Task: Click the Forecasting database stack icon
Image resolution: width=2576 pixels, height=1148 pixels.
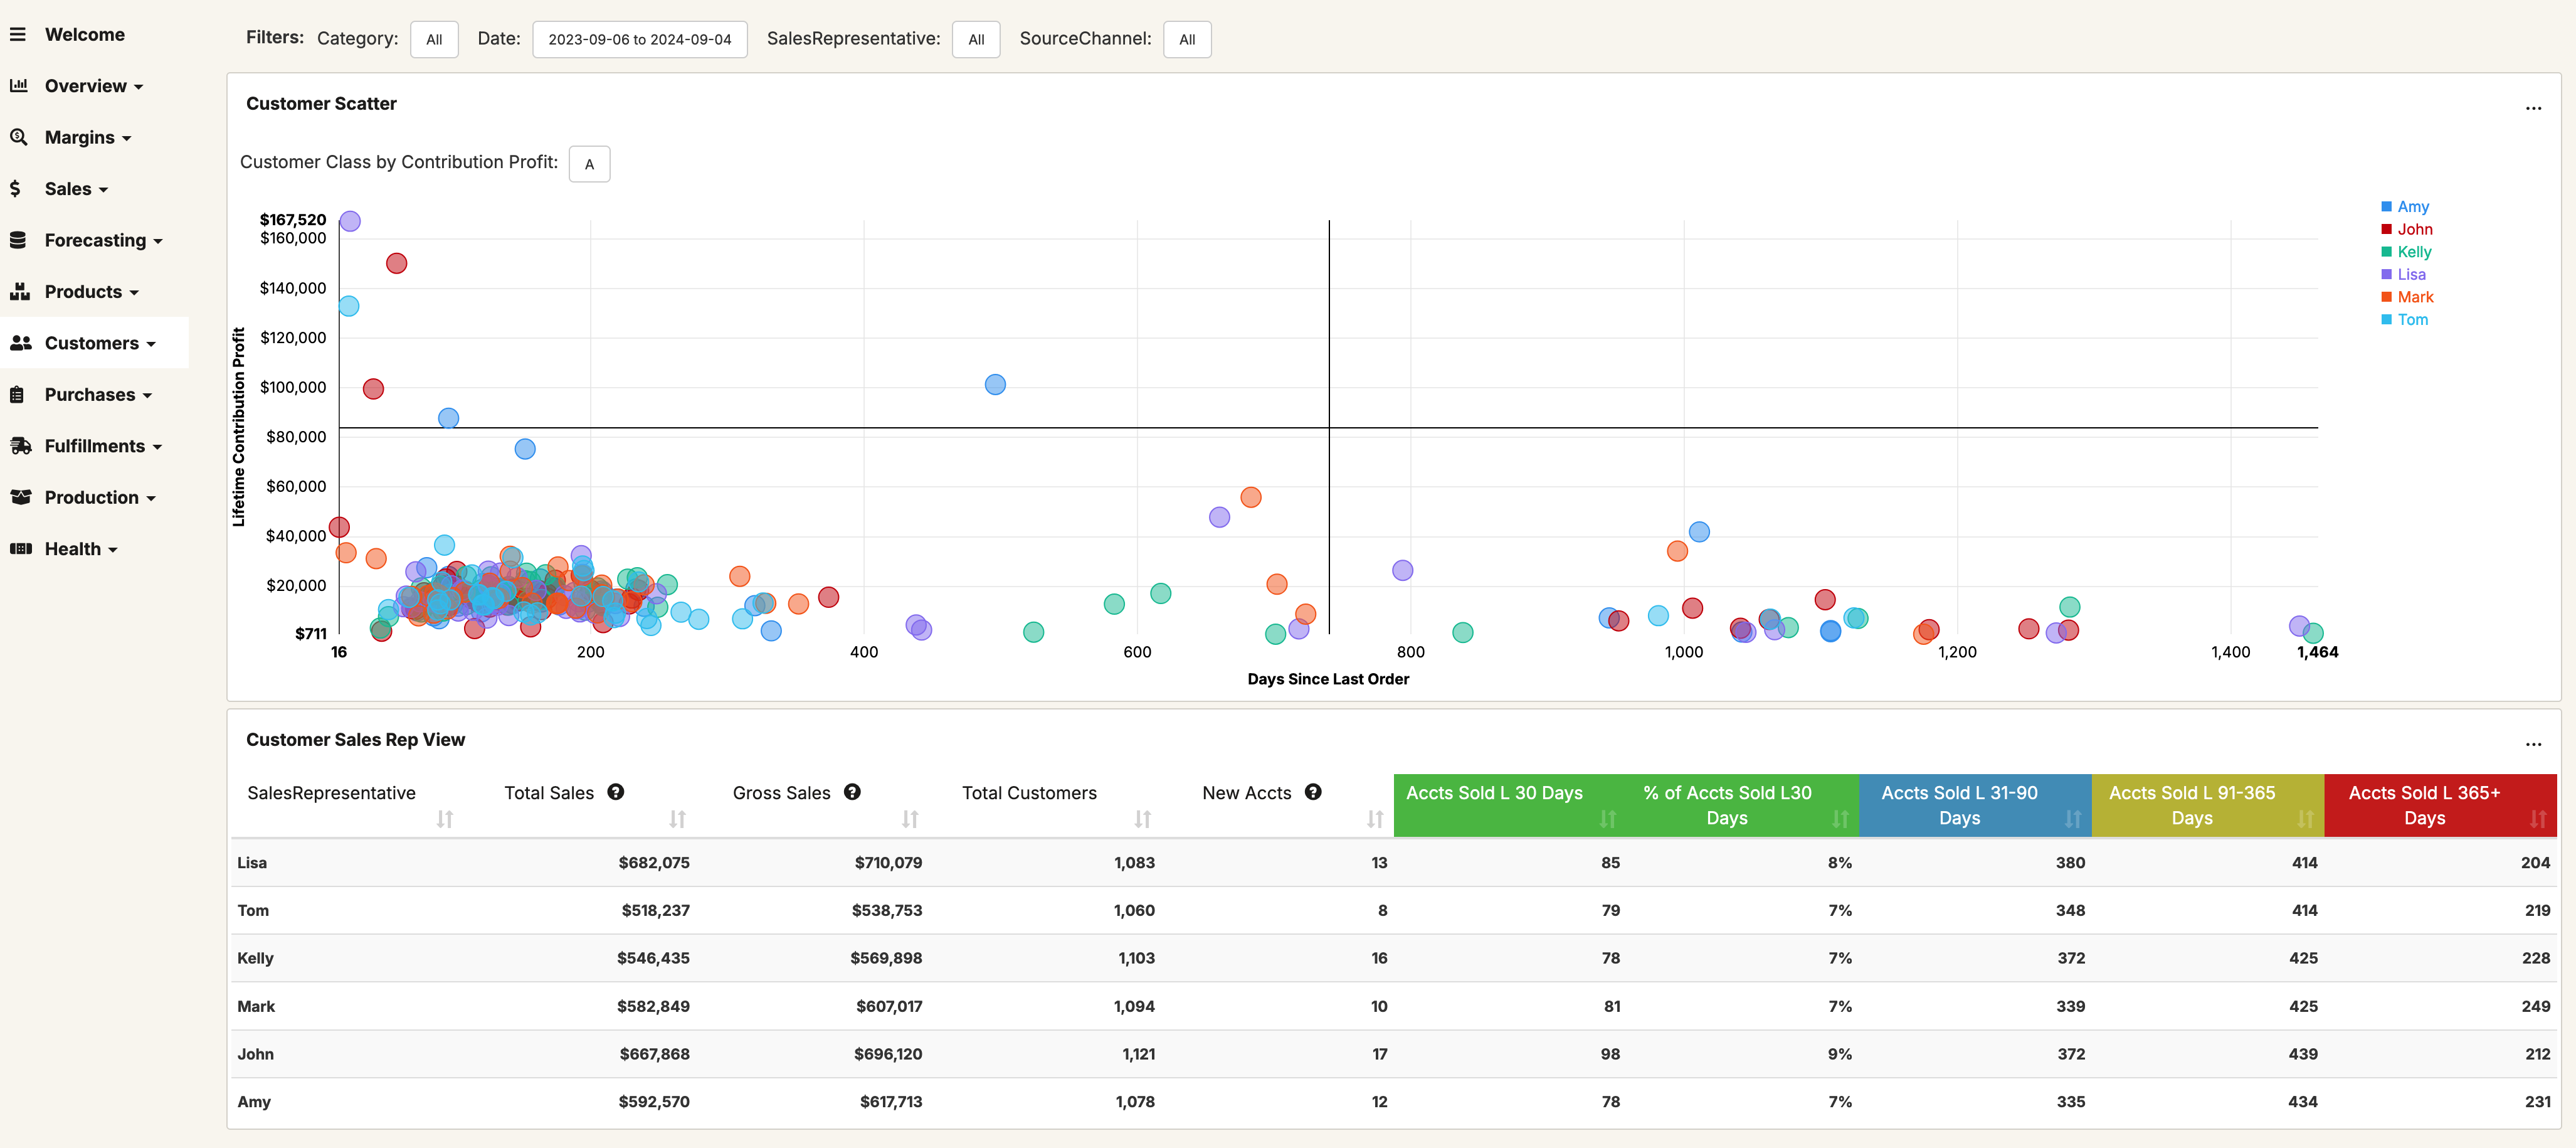Action: (x=18, y=240)
